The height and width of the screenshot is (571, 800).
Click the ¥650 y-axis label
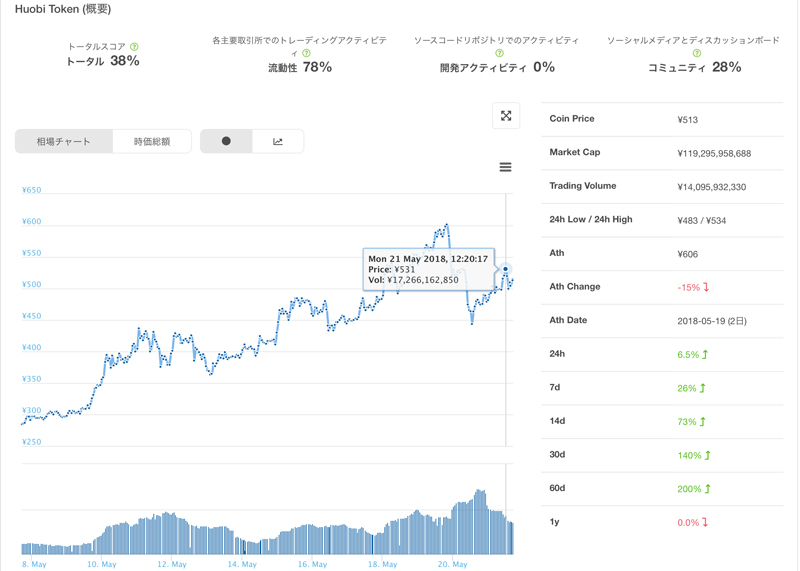(32, 190)
